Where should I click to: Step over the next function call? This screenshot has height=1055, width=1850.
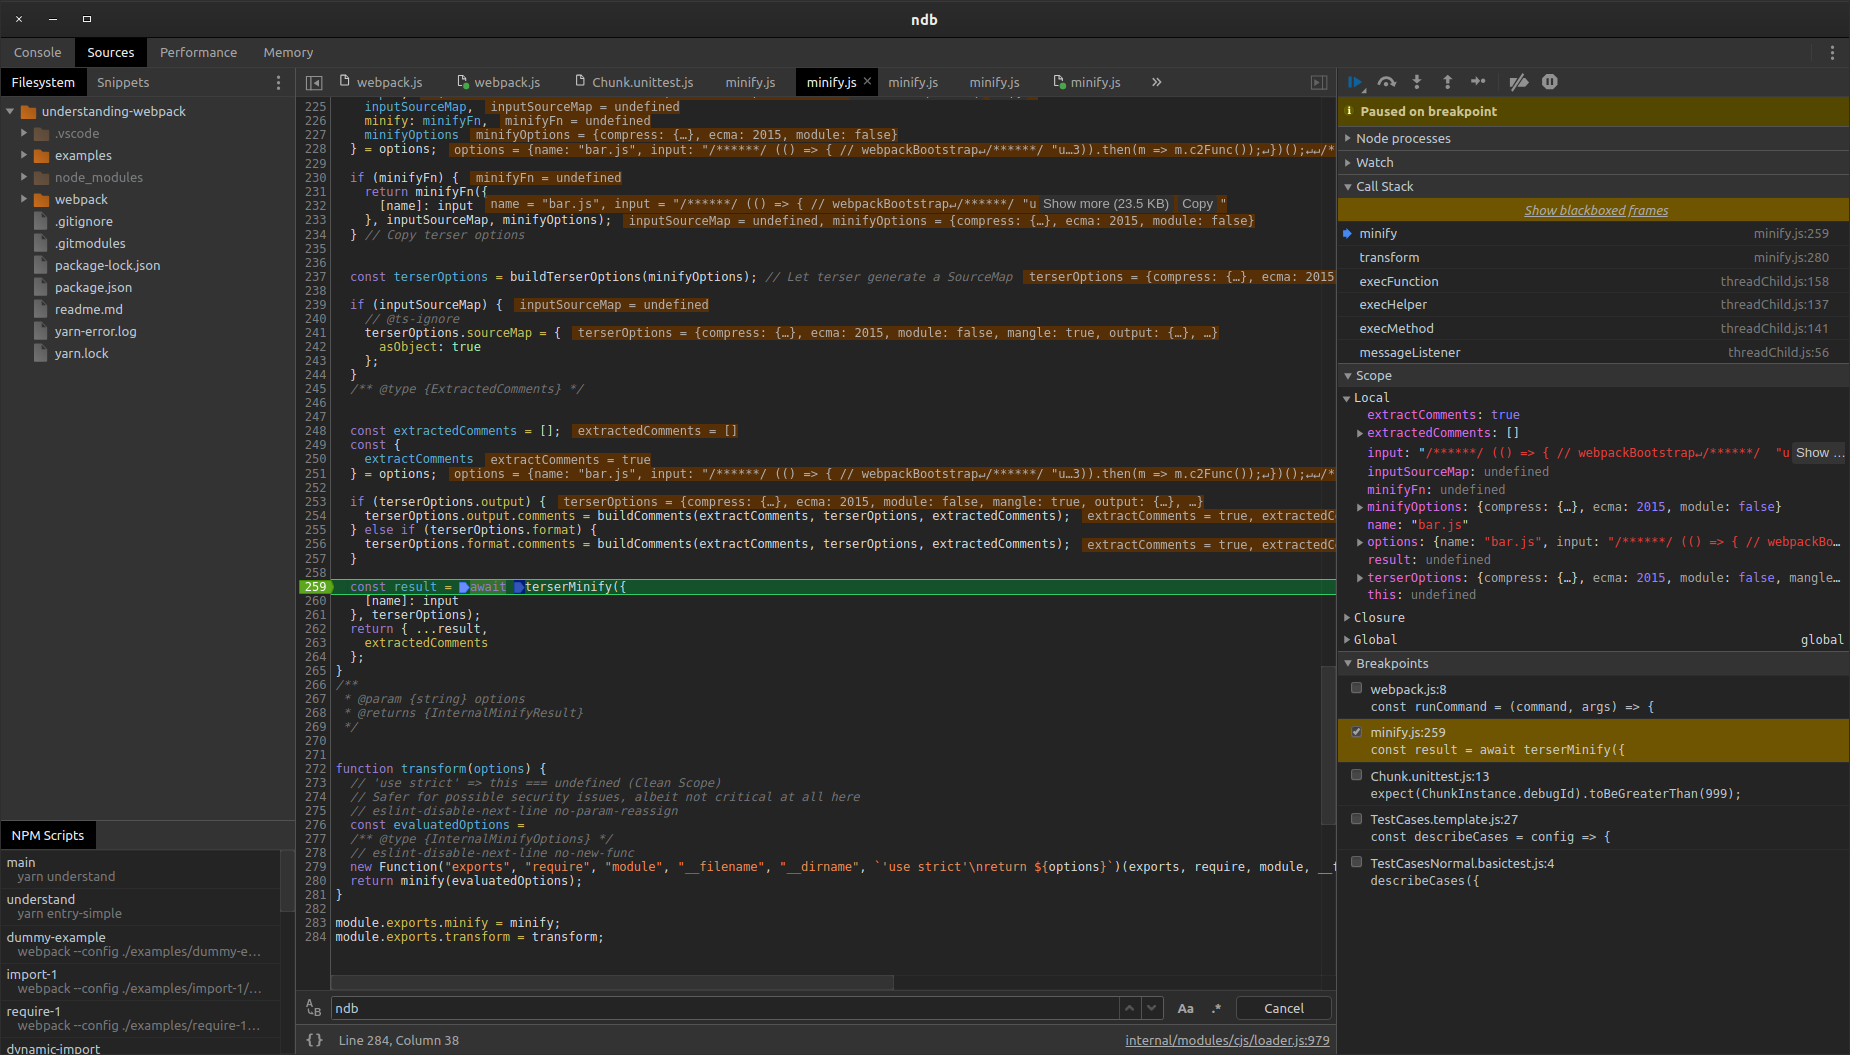pos(1386,82)
